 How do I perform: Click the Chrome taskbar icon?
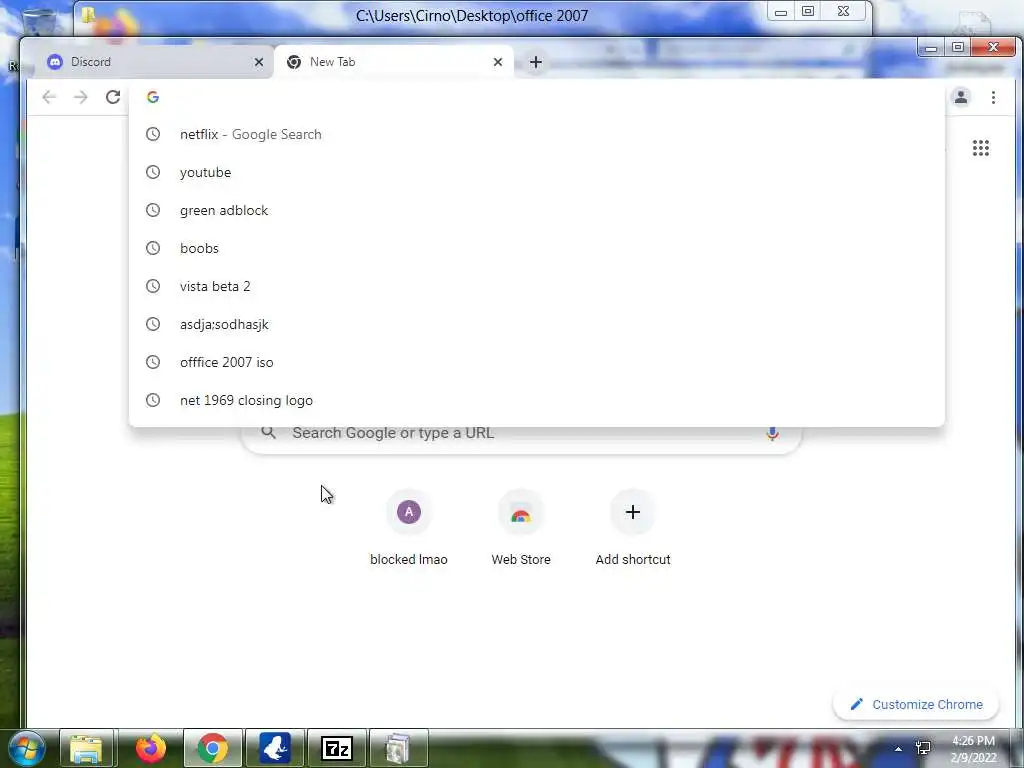pyautogui.click(x=213, y=748)
